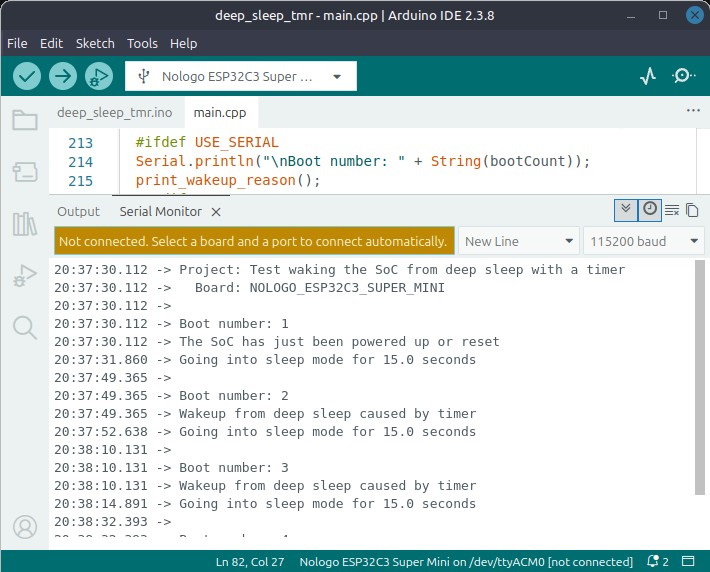Click the USB icon in board selector
Screen dimensions: 710x572
pyautogui.click(x=144, y=76)
